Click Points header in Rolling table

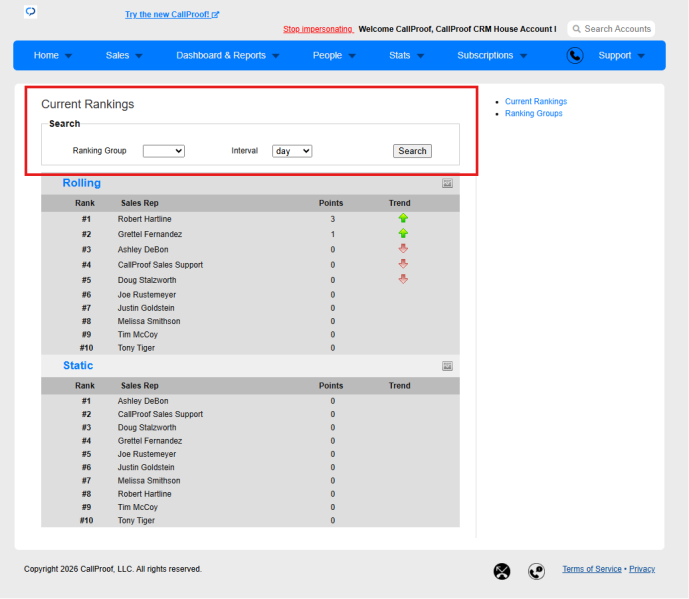[x=331, y=203]
